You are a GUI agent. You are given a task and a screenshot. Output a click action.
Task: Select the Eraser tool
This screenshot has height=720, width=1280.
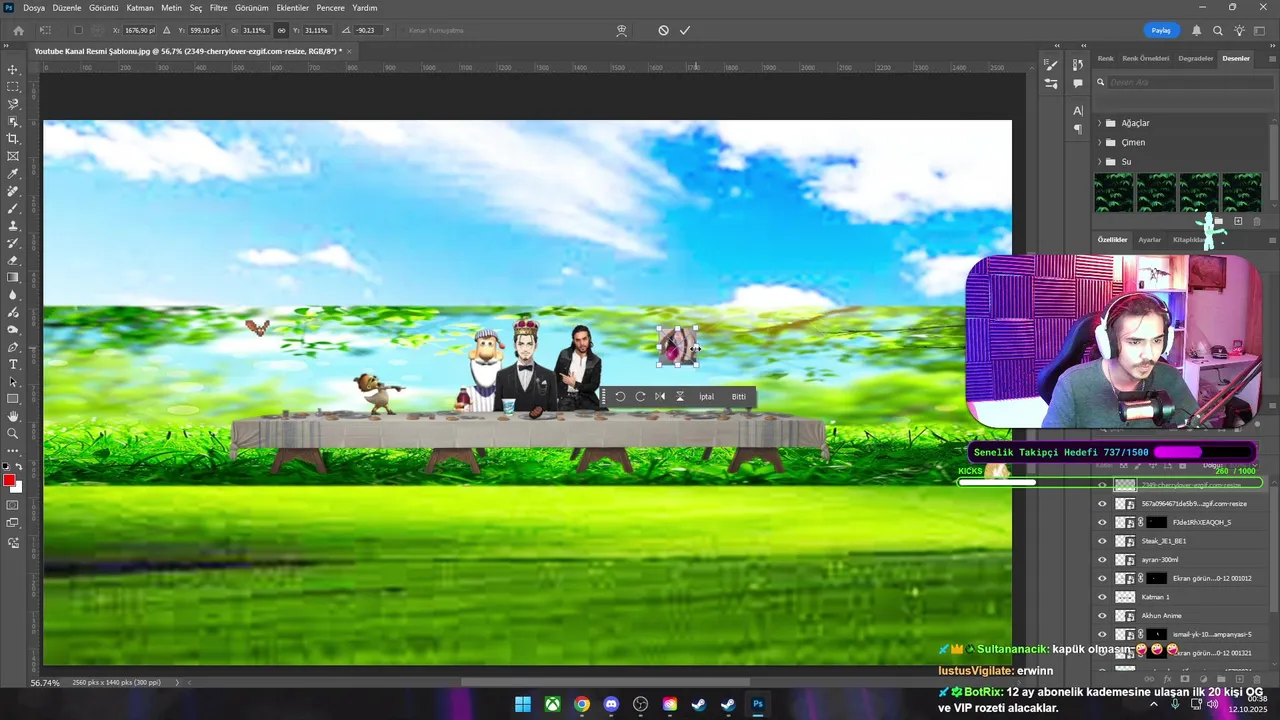[13, 260]
